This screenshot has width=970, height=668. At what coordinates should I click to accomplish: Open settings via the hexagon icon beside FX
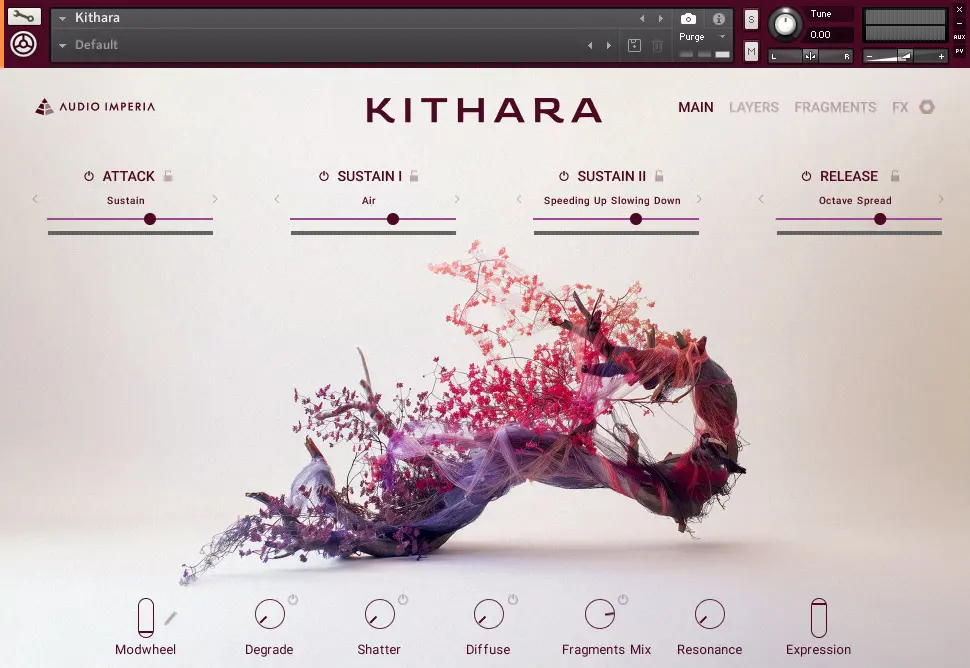coord(927,107)
